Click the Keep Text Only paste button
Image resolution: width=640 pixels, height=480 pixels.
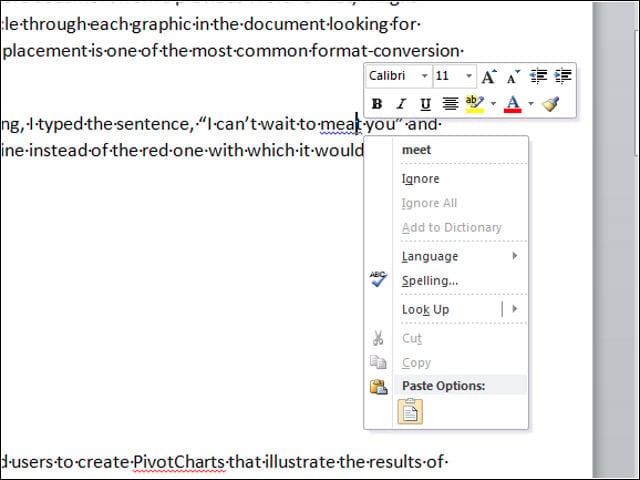coord(410,412)
